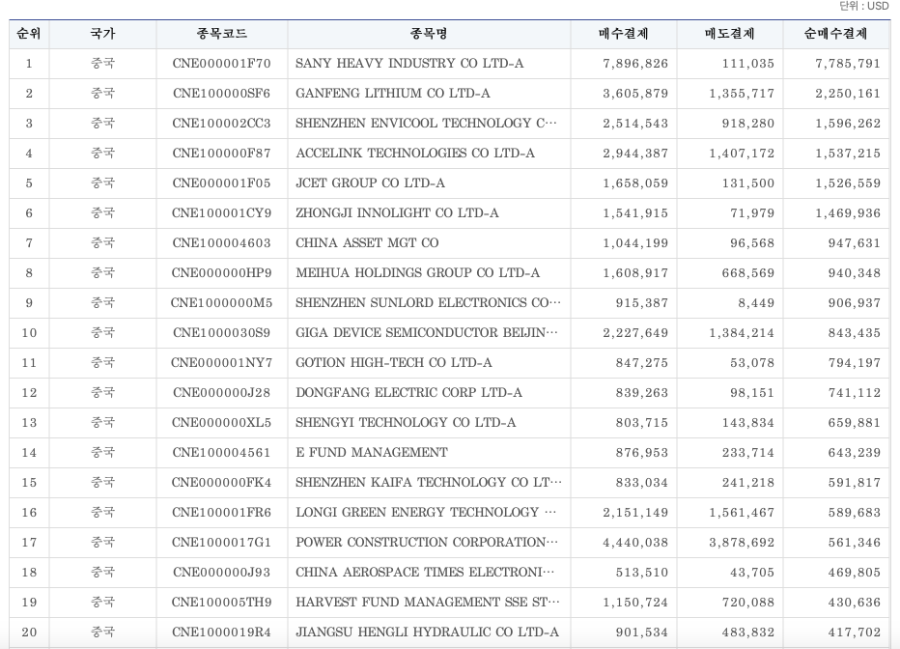Click buy settlement value 1,150,724
The image size is (900, 649).
[635, 603]
